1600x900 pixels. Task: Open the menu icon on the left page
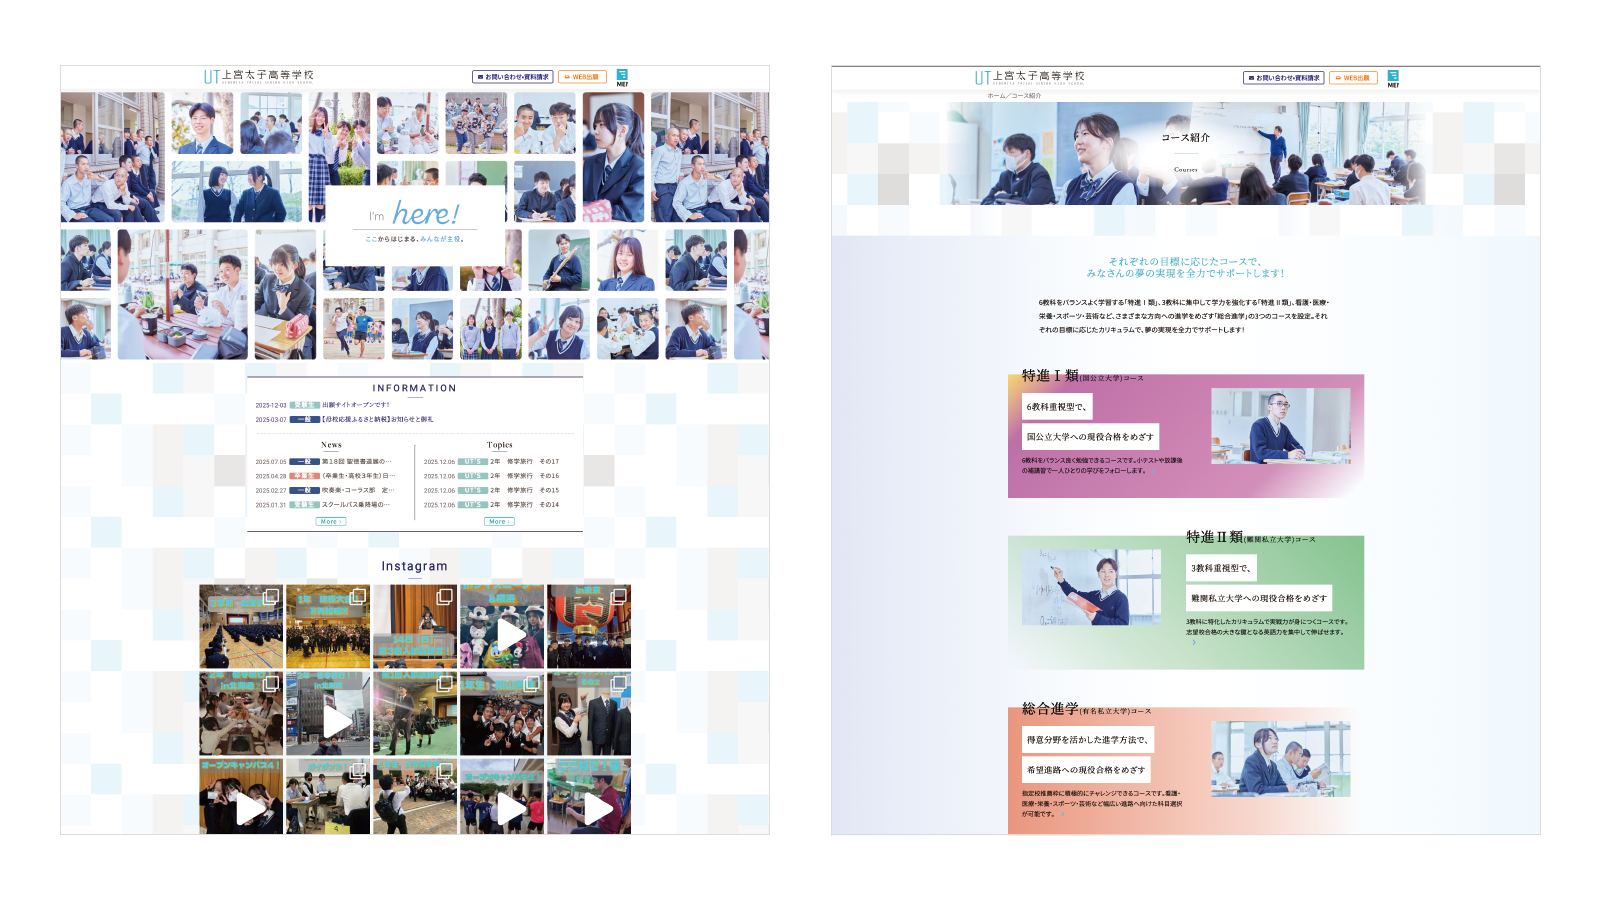[x=622, y=76]
